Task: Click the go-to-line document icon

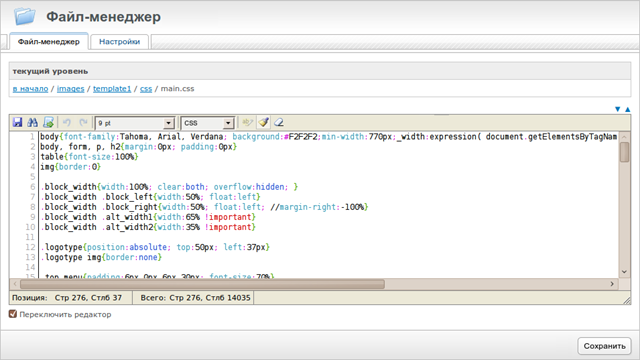Action: coord(49,122)
